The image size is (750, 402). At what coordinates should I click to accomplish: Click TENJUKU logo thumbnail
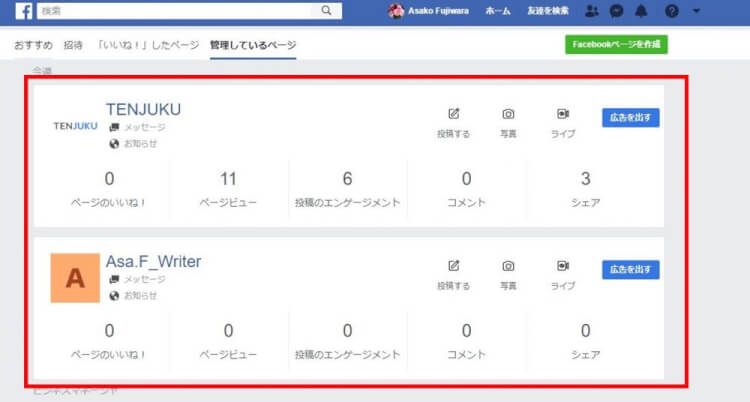point(76,126)
